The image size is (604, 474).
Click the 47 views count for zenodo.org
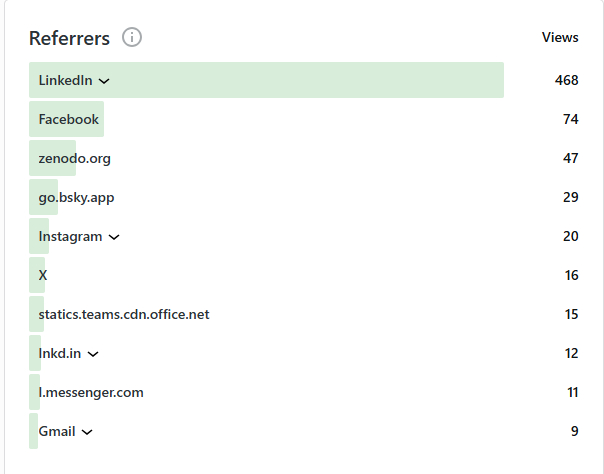click(570, 158)
